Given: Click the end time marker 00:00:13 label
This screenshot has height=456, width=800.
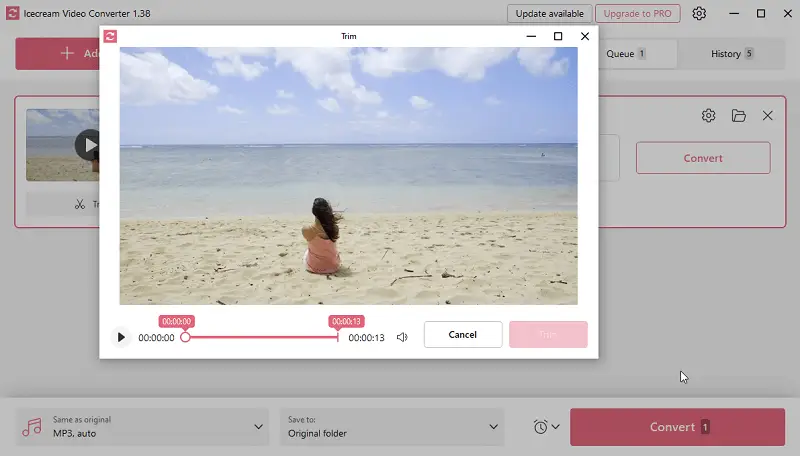Looking at the screenshot, I should 346,321.
